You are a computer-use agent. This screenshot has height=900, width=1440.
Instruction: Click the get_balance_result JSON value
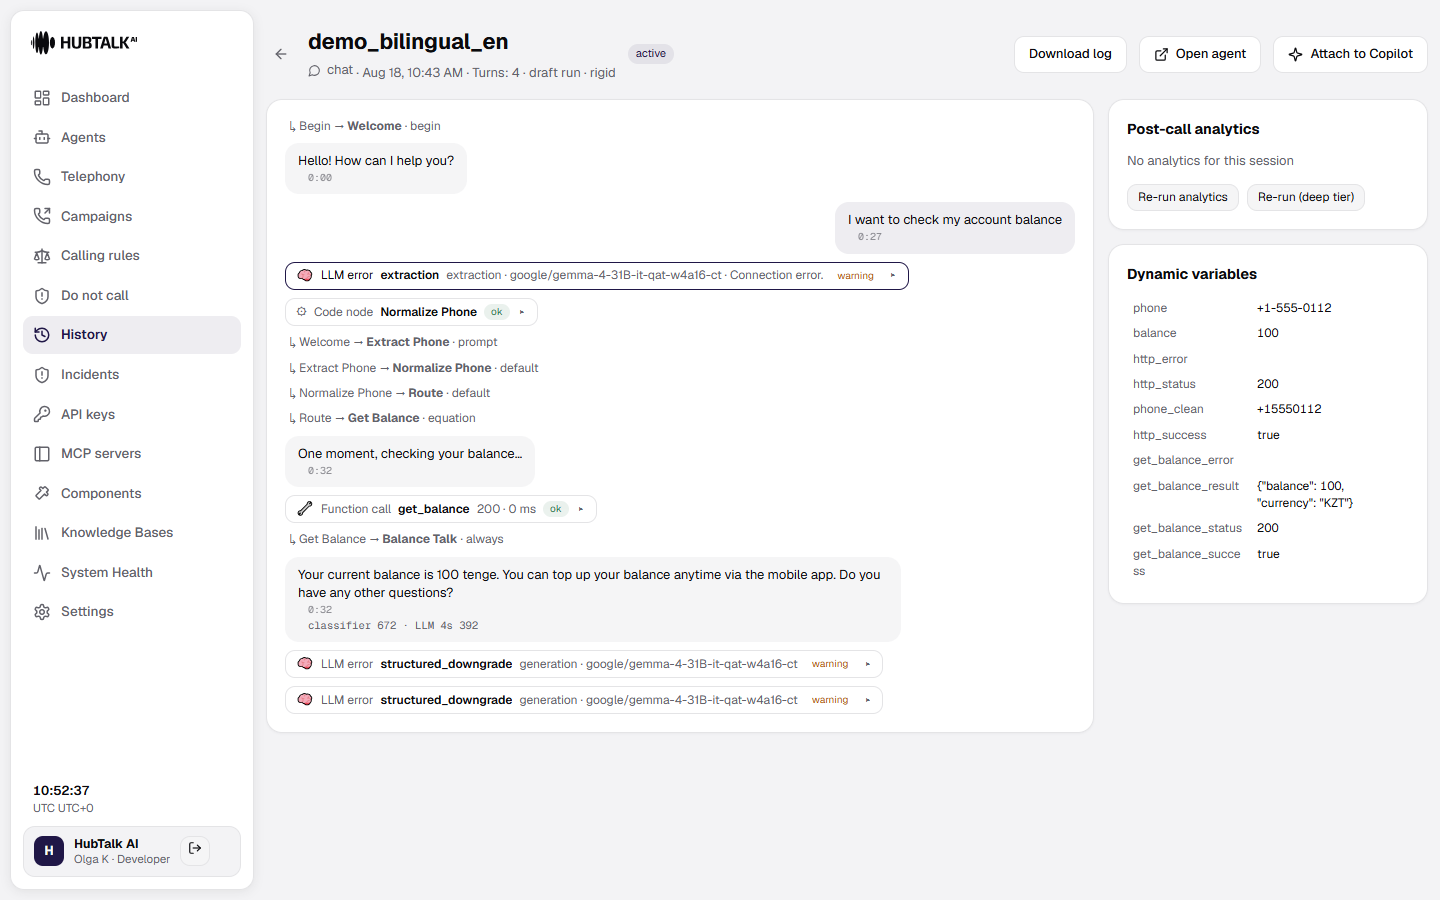click(x=1305, y=494)
